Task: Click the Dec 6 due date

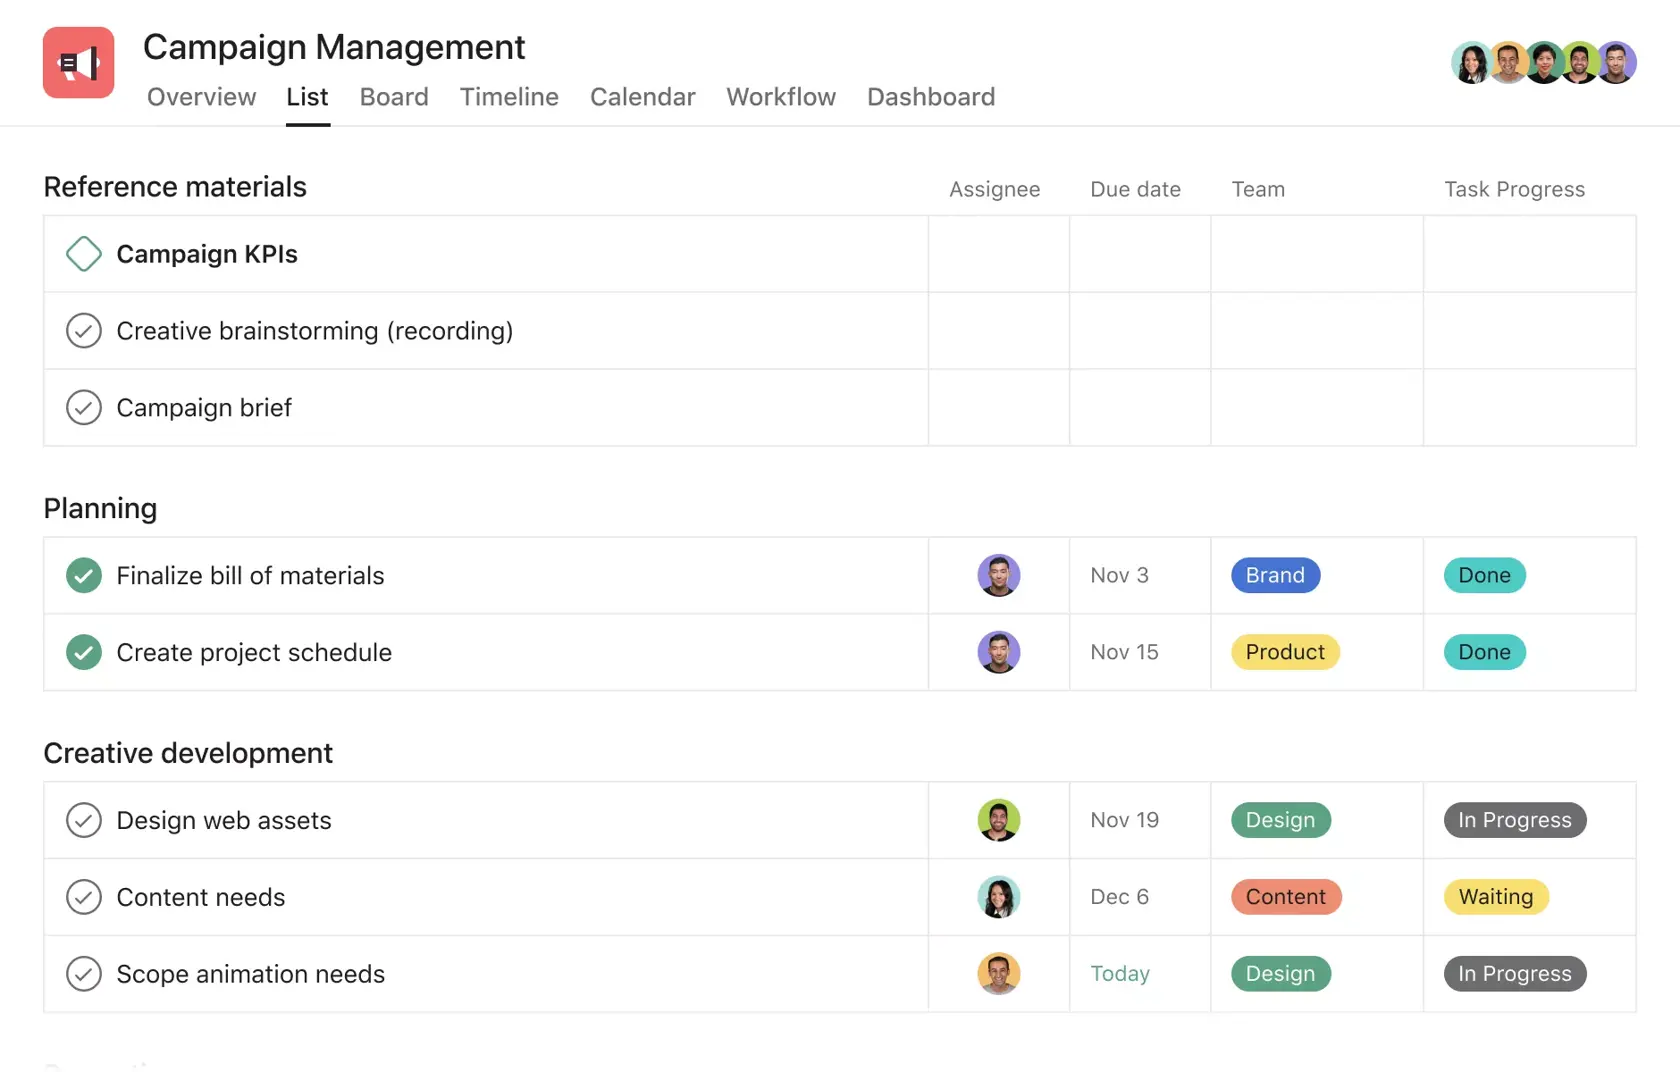Action: [x=1119, y=897]
